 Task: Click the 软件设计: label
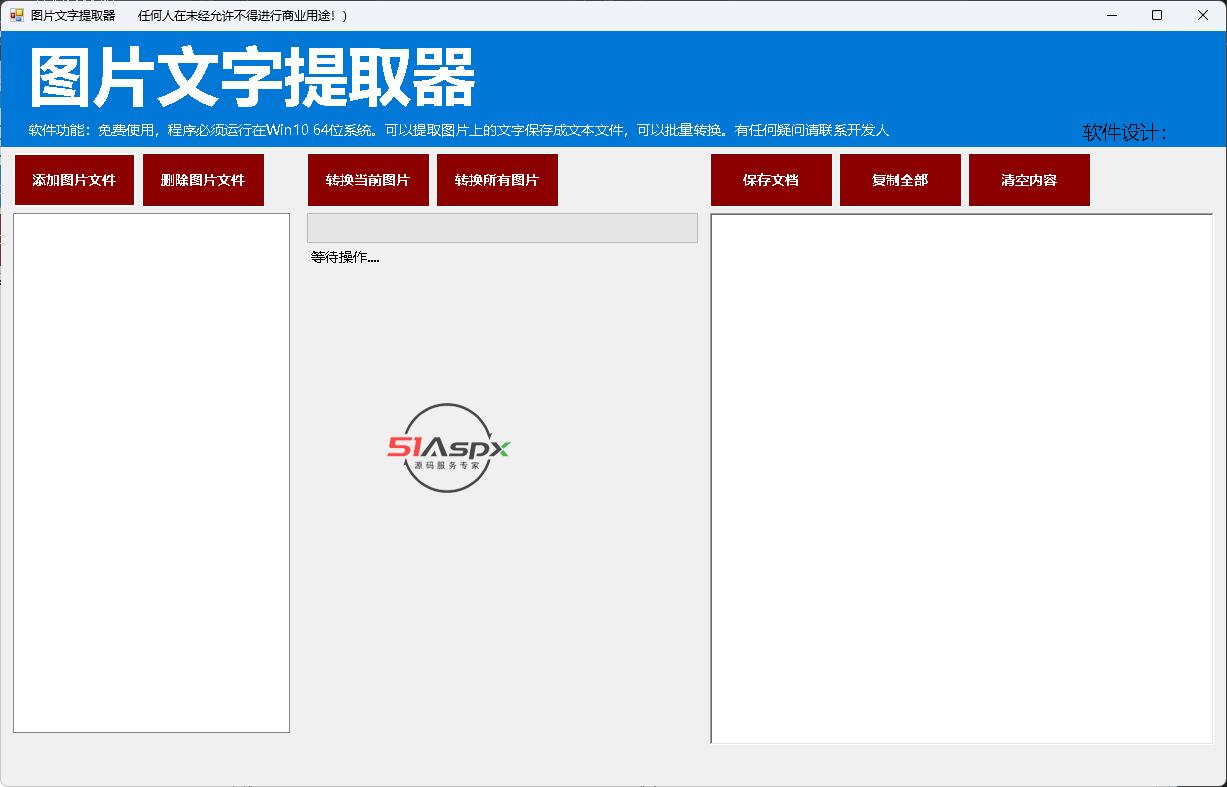pos(1125,132)
